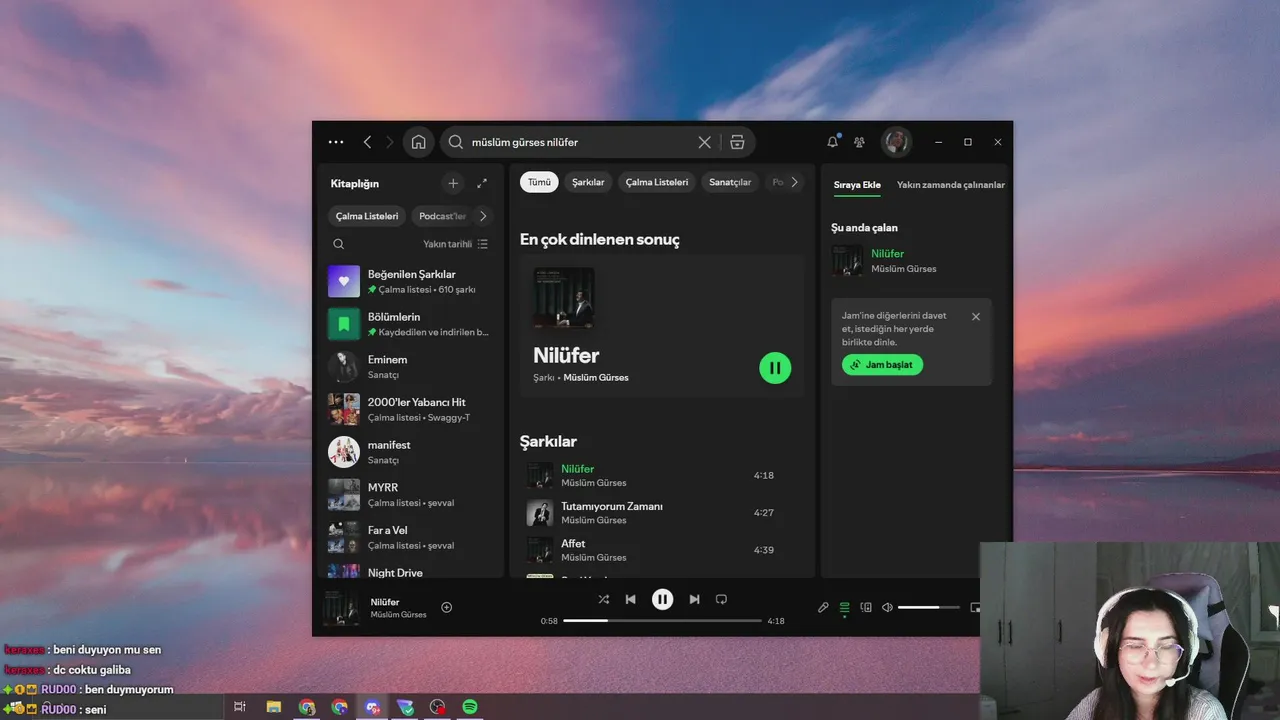Add Nilüfer to liked songs via plus circle
Screen dimensions: 1280x720
pyautogui.click(x=447, y=607)
